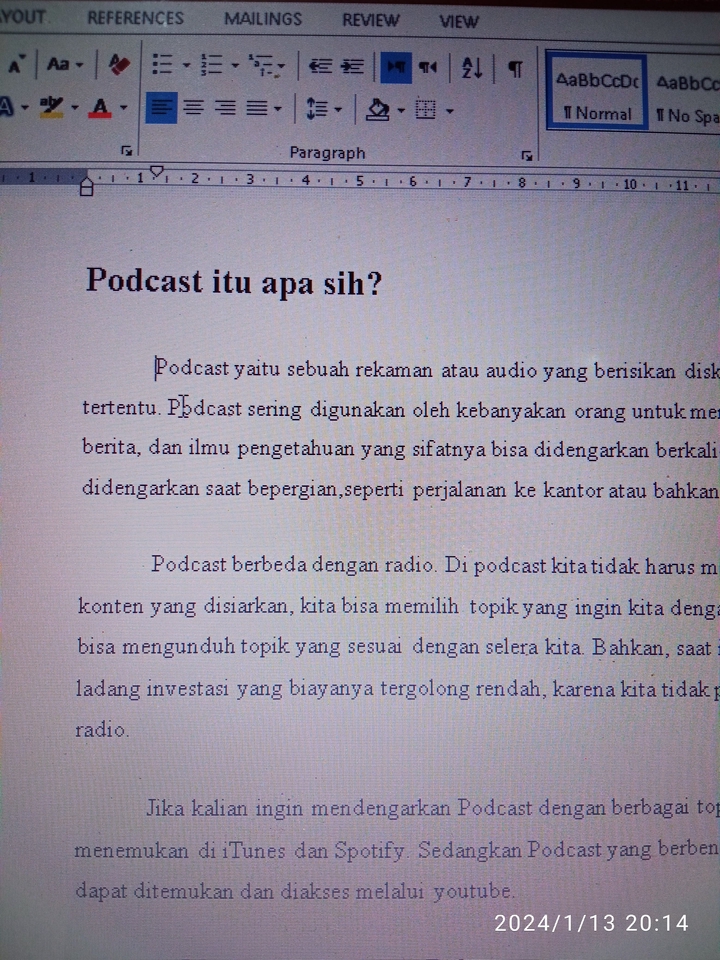Apply the Normal style
Viewport: 720px width, 960px height.
[596, 92]
